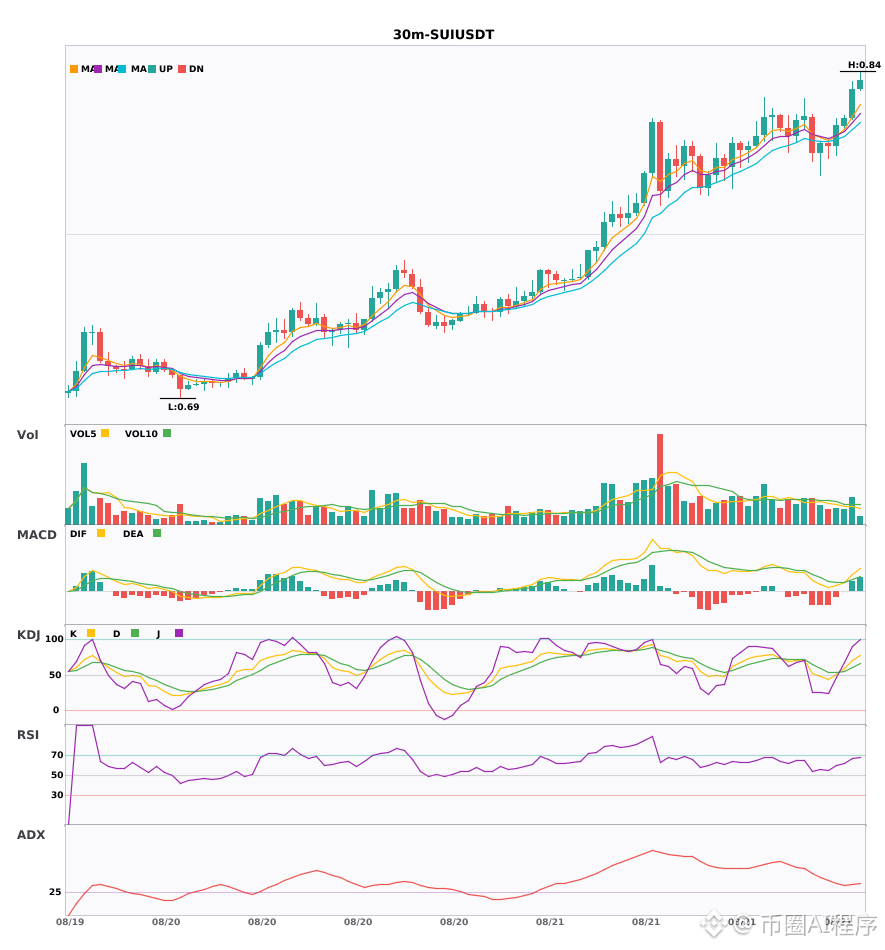Click the DEA legend text
The width and height of the screenshot is (885, 950).
(133, 534)
